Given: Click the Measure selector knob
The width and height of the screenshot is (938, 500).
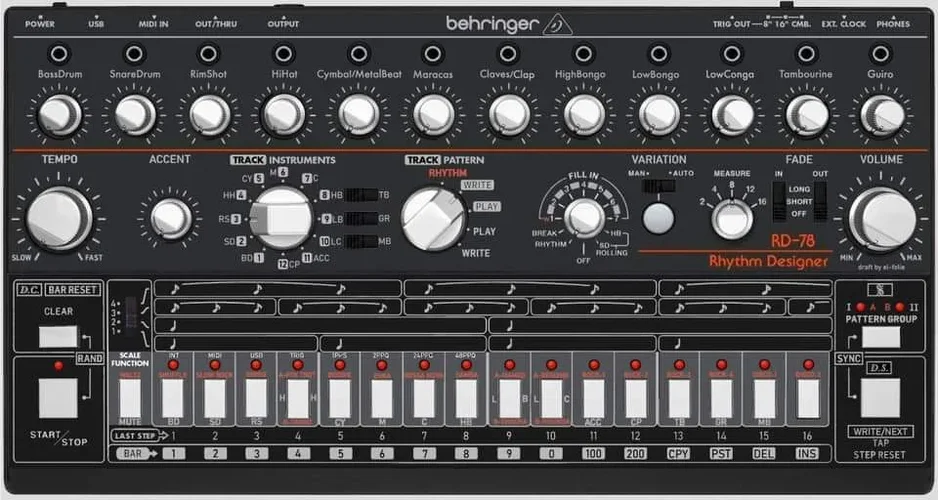Looking at the screenshot, I should click(x=732, y=219).
